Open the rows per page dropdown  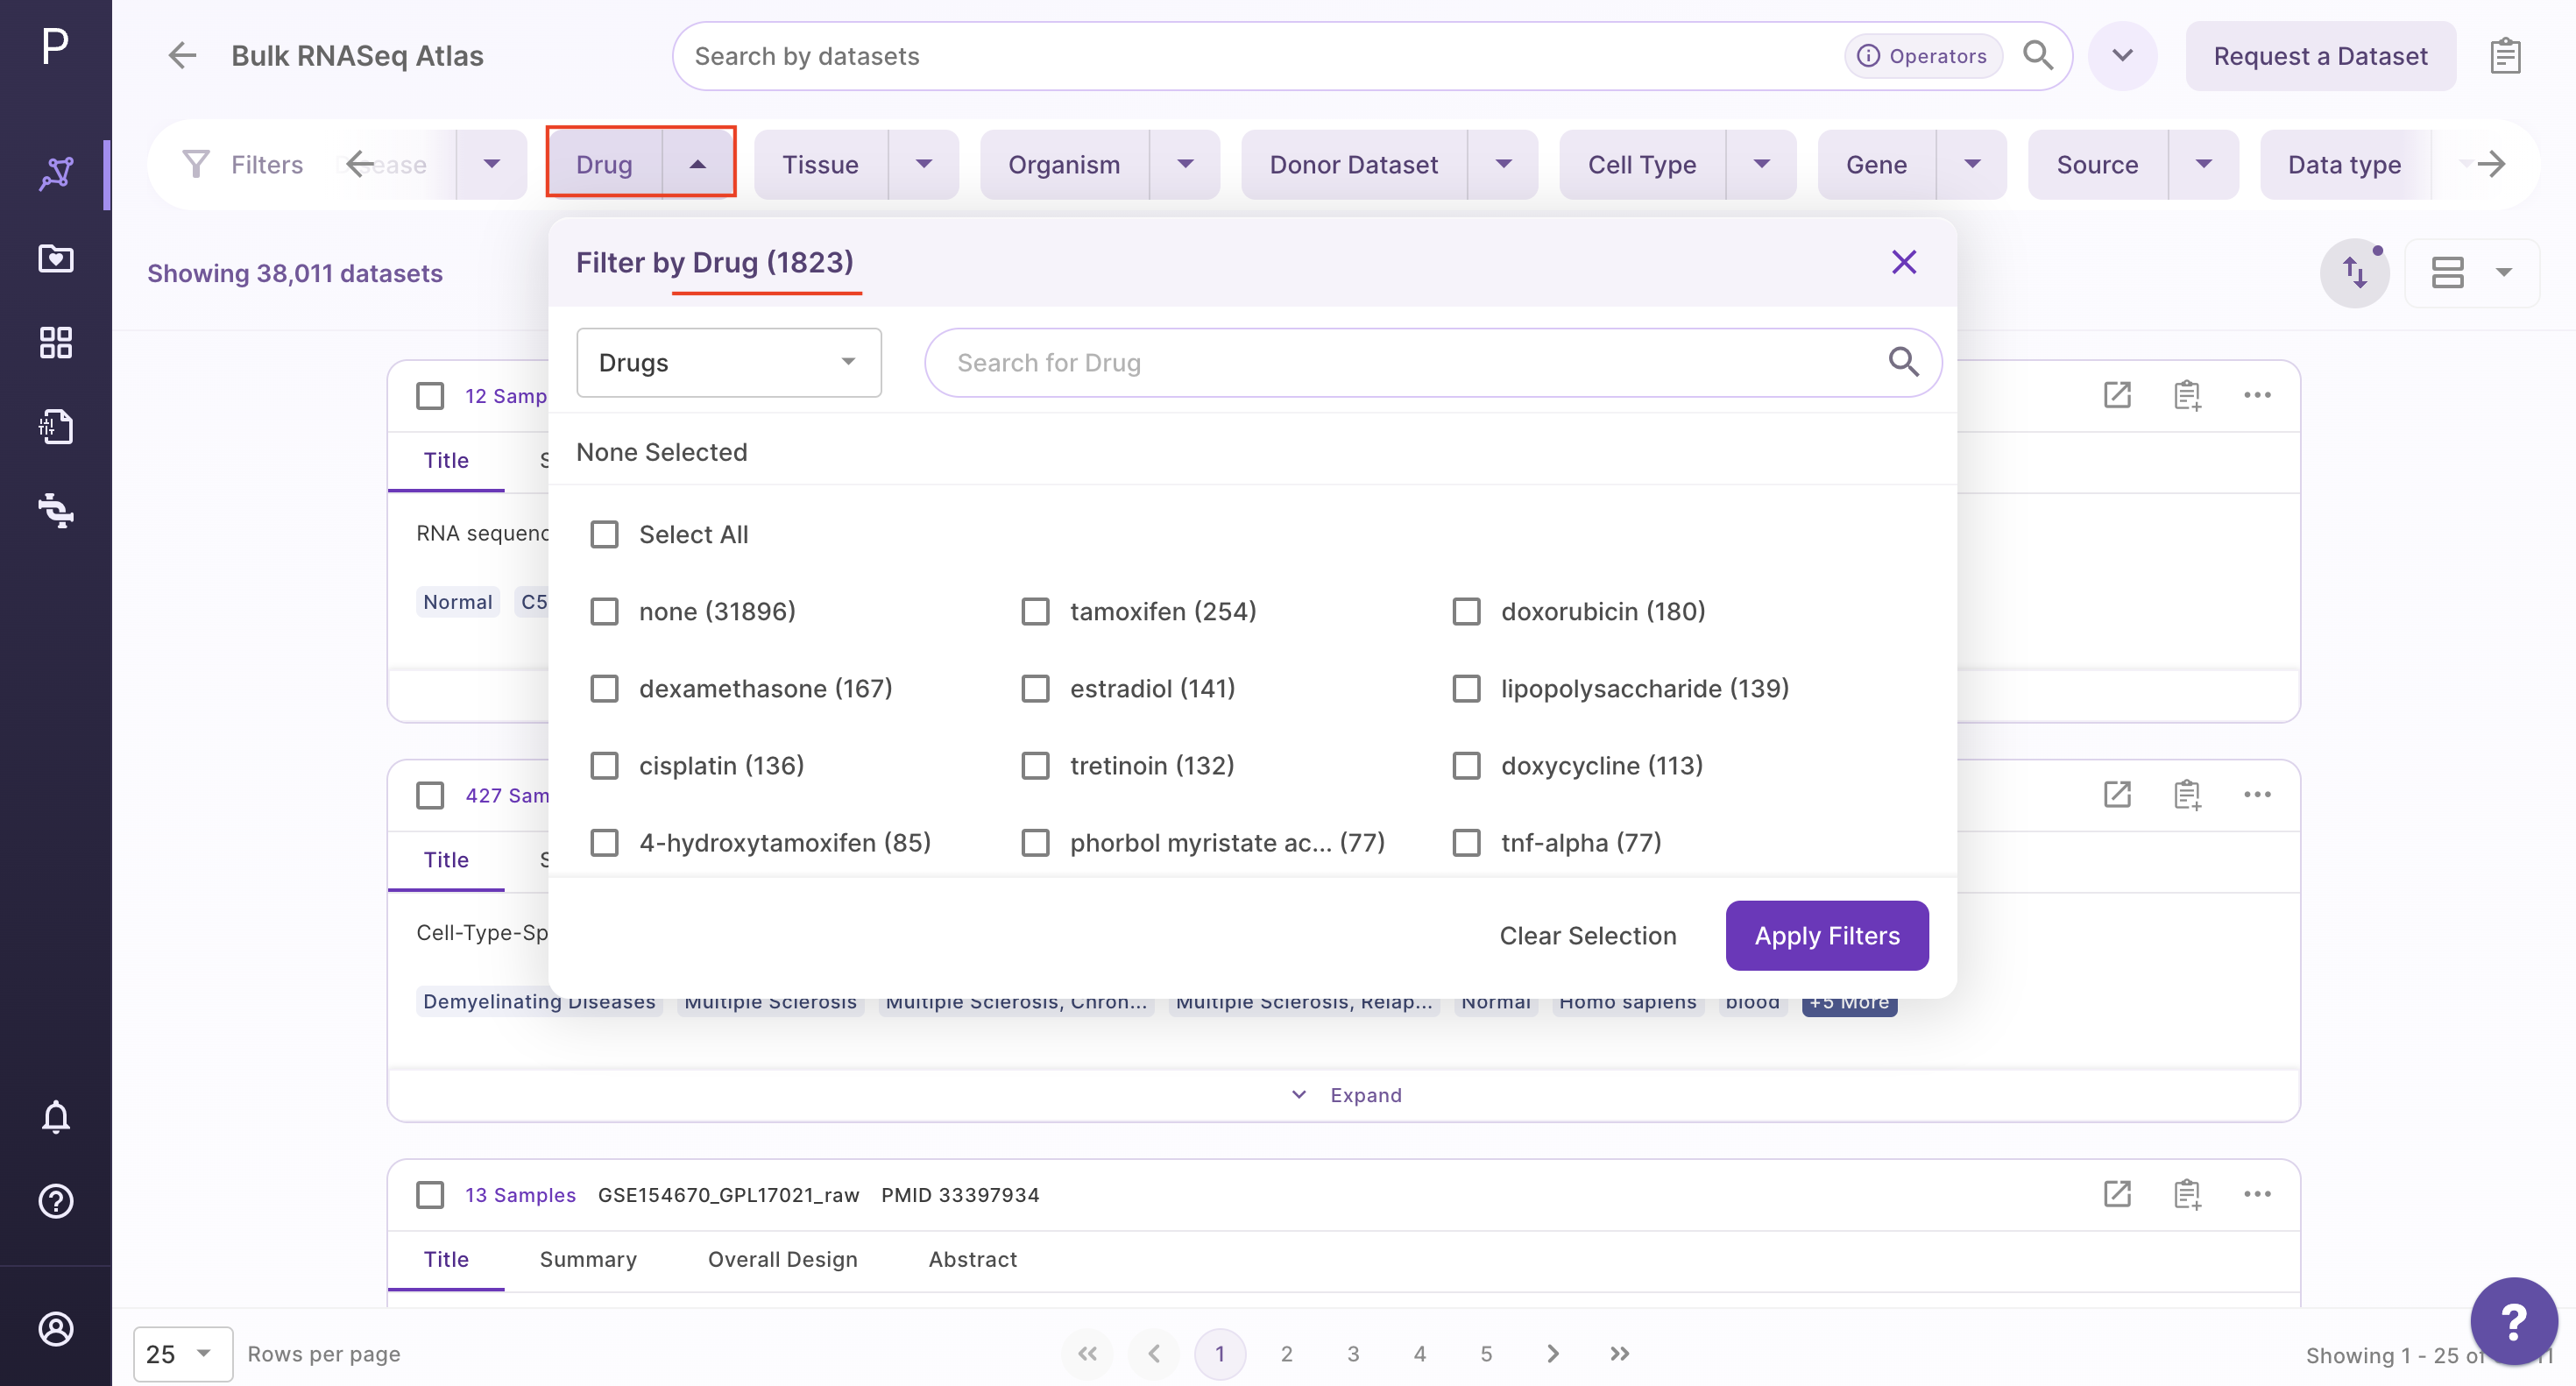(x=183, y=1354)
